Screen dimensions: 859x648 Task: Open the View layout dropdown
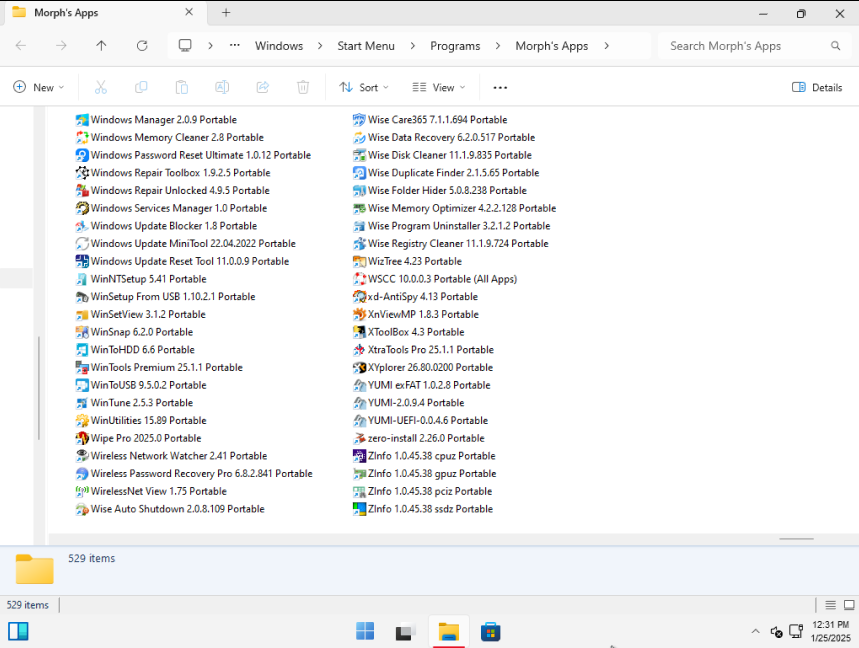438,88
